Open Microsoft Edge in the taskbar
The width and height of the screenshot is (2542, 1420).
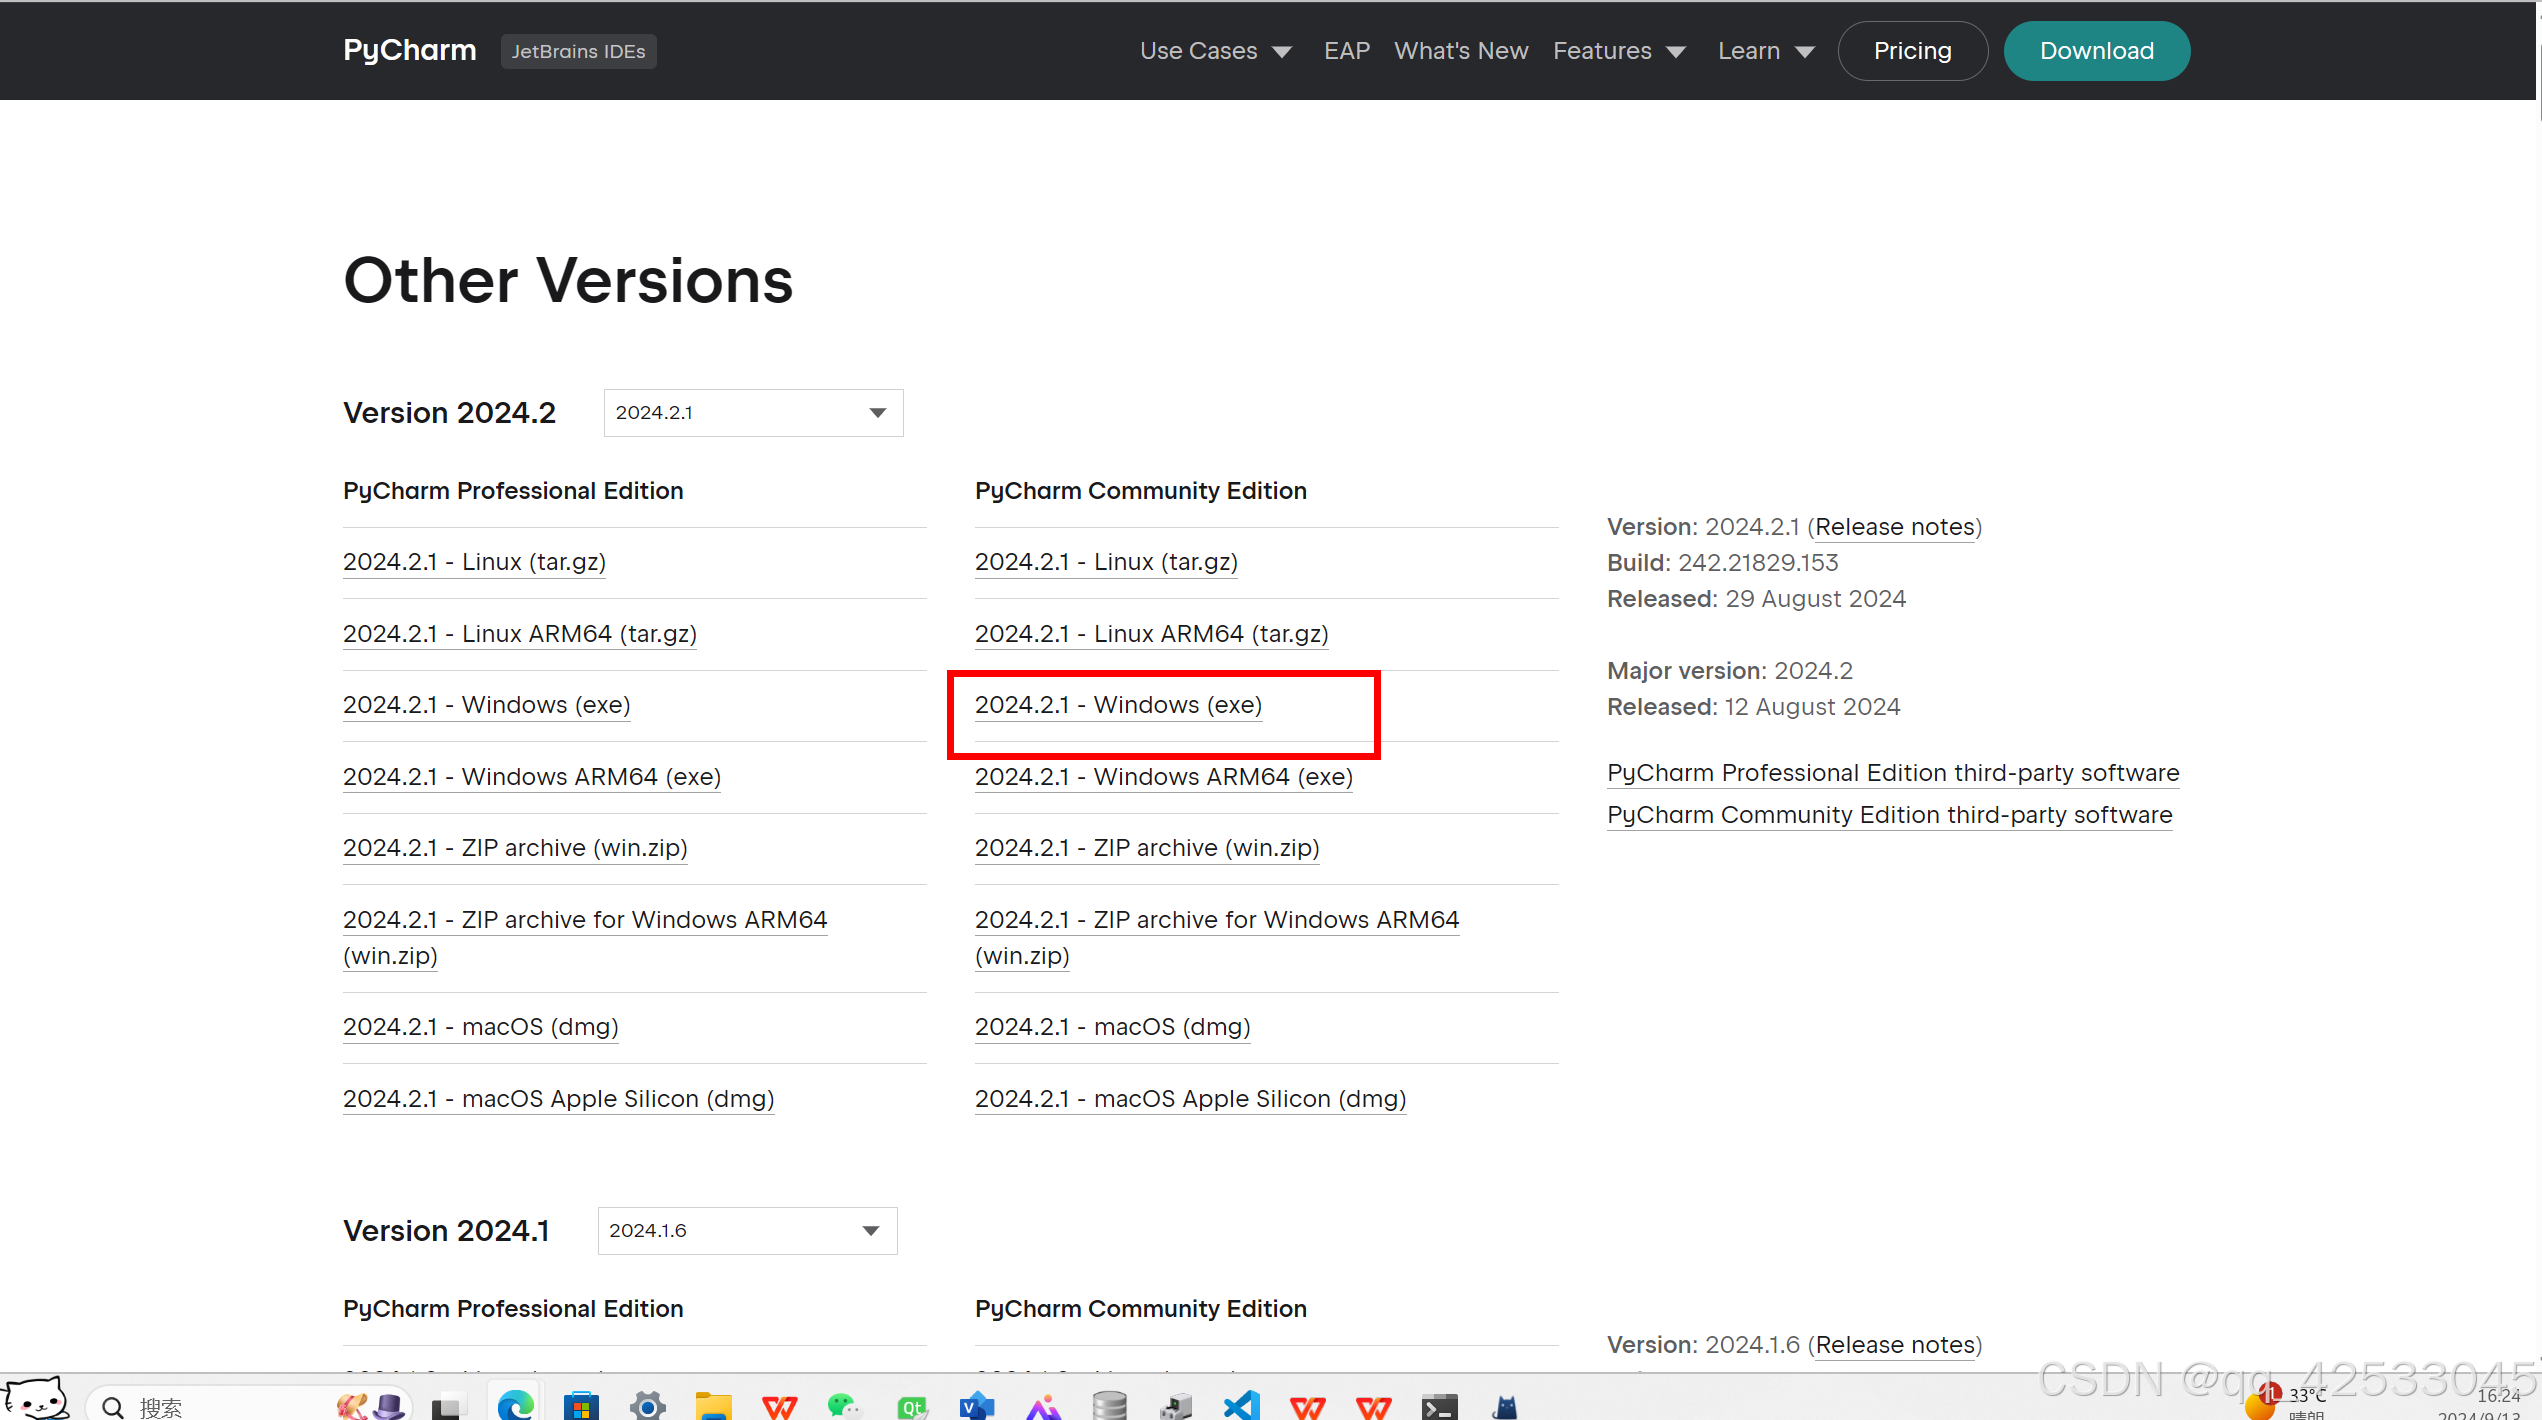515,1405
